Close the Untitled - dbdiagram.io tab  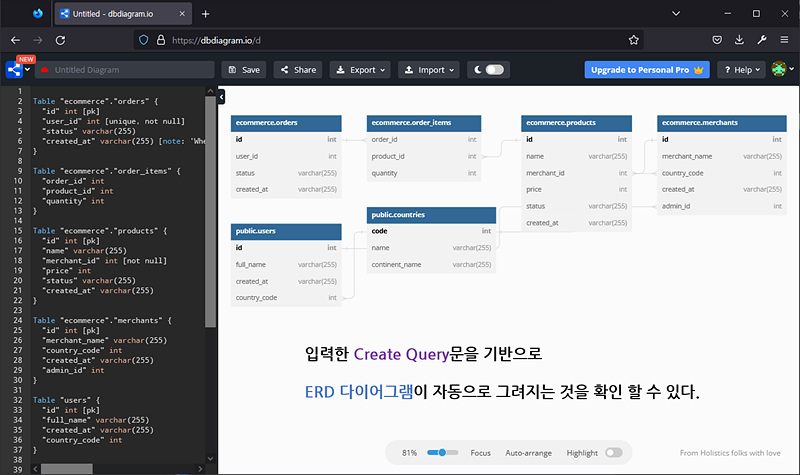point(182,14)
